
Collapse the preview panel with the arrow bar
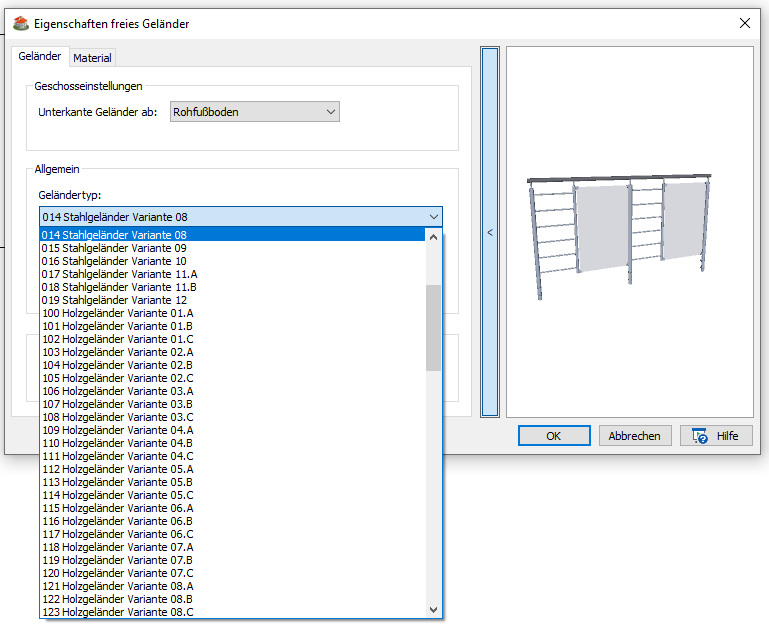coord(490,232)
